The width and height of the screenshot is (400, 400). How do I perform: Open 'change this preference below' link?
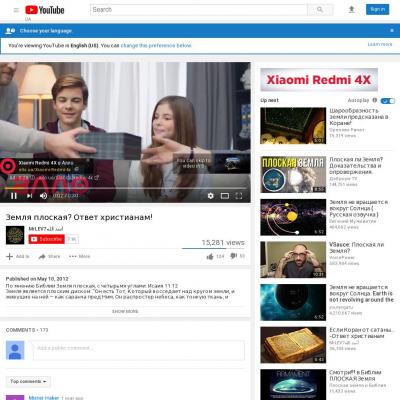[156, 45]
